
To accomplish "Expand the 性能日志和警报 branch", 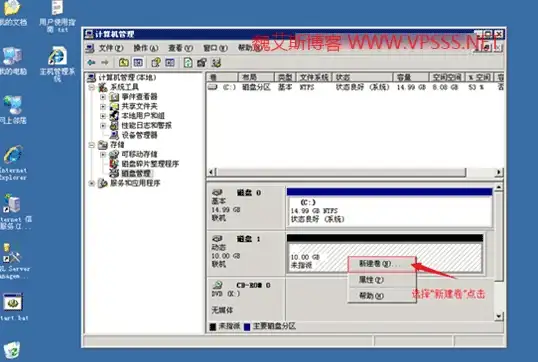I will point(103,126).
